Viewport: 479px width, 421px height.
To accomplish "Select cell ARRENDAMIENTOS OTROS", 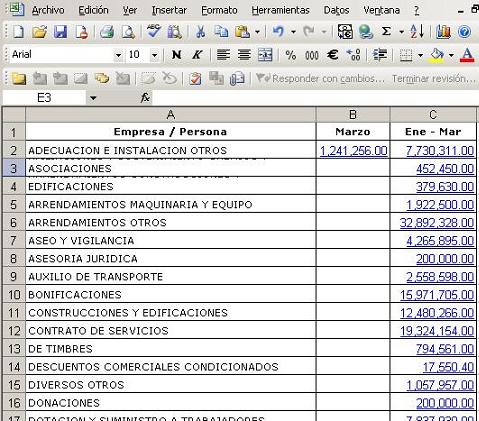I will click(171, 222).
